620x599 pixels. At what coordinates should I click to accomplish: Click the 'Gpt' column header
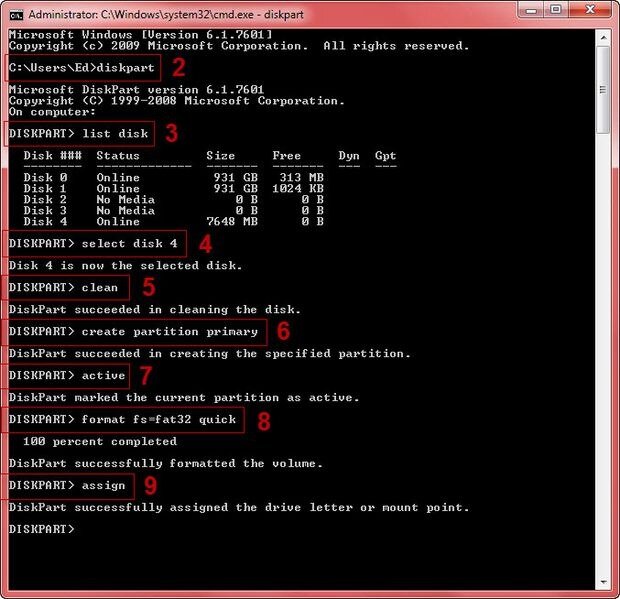[386, 156]
